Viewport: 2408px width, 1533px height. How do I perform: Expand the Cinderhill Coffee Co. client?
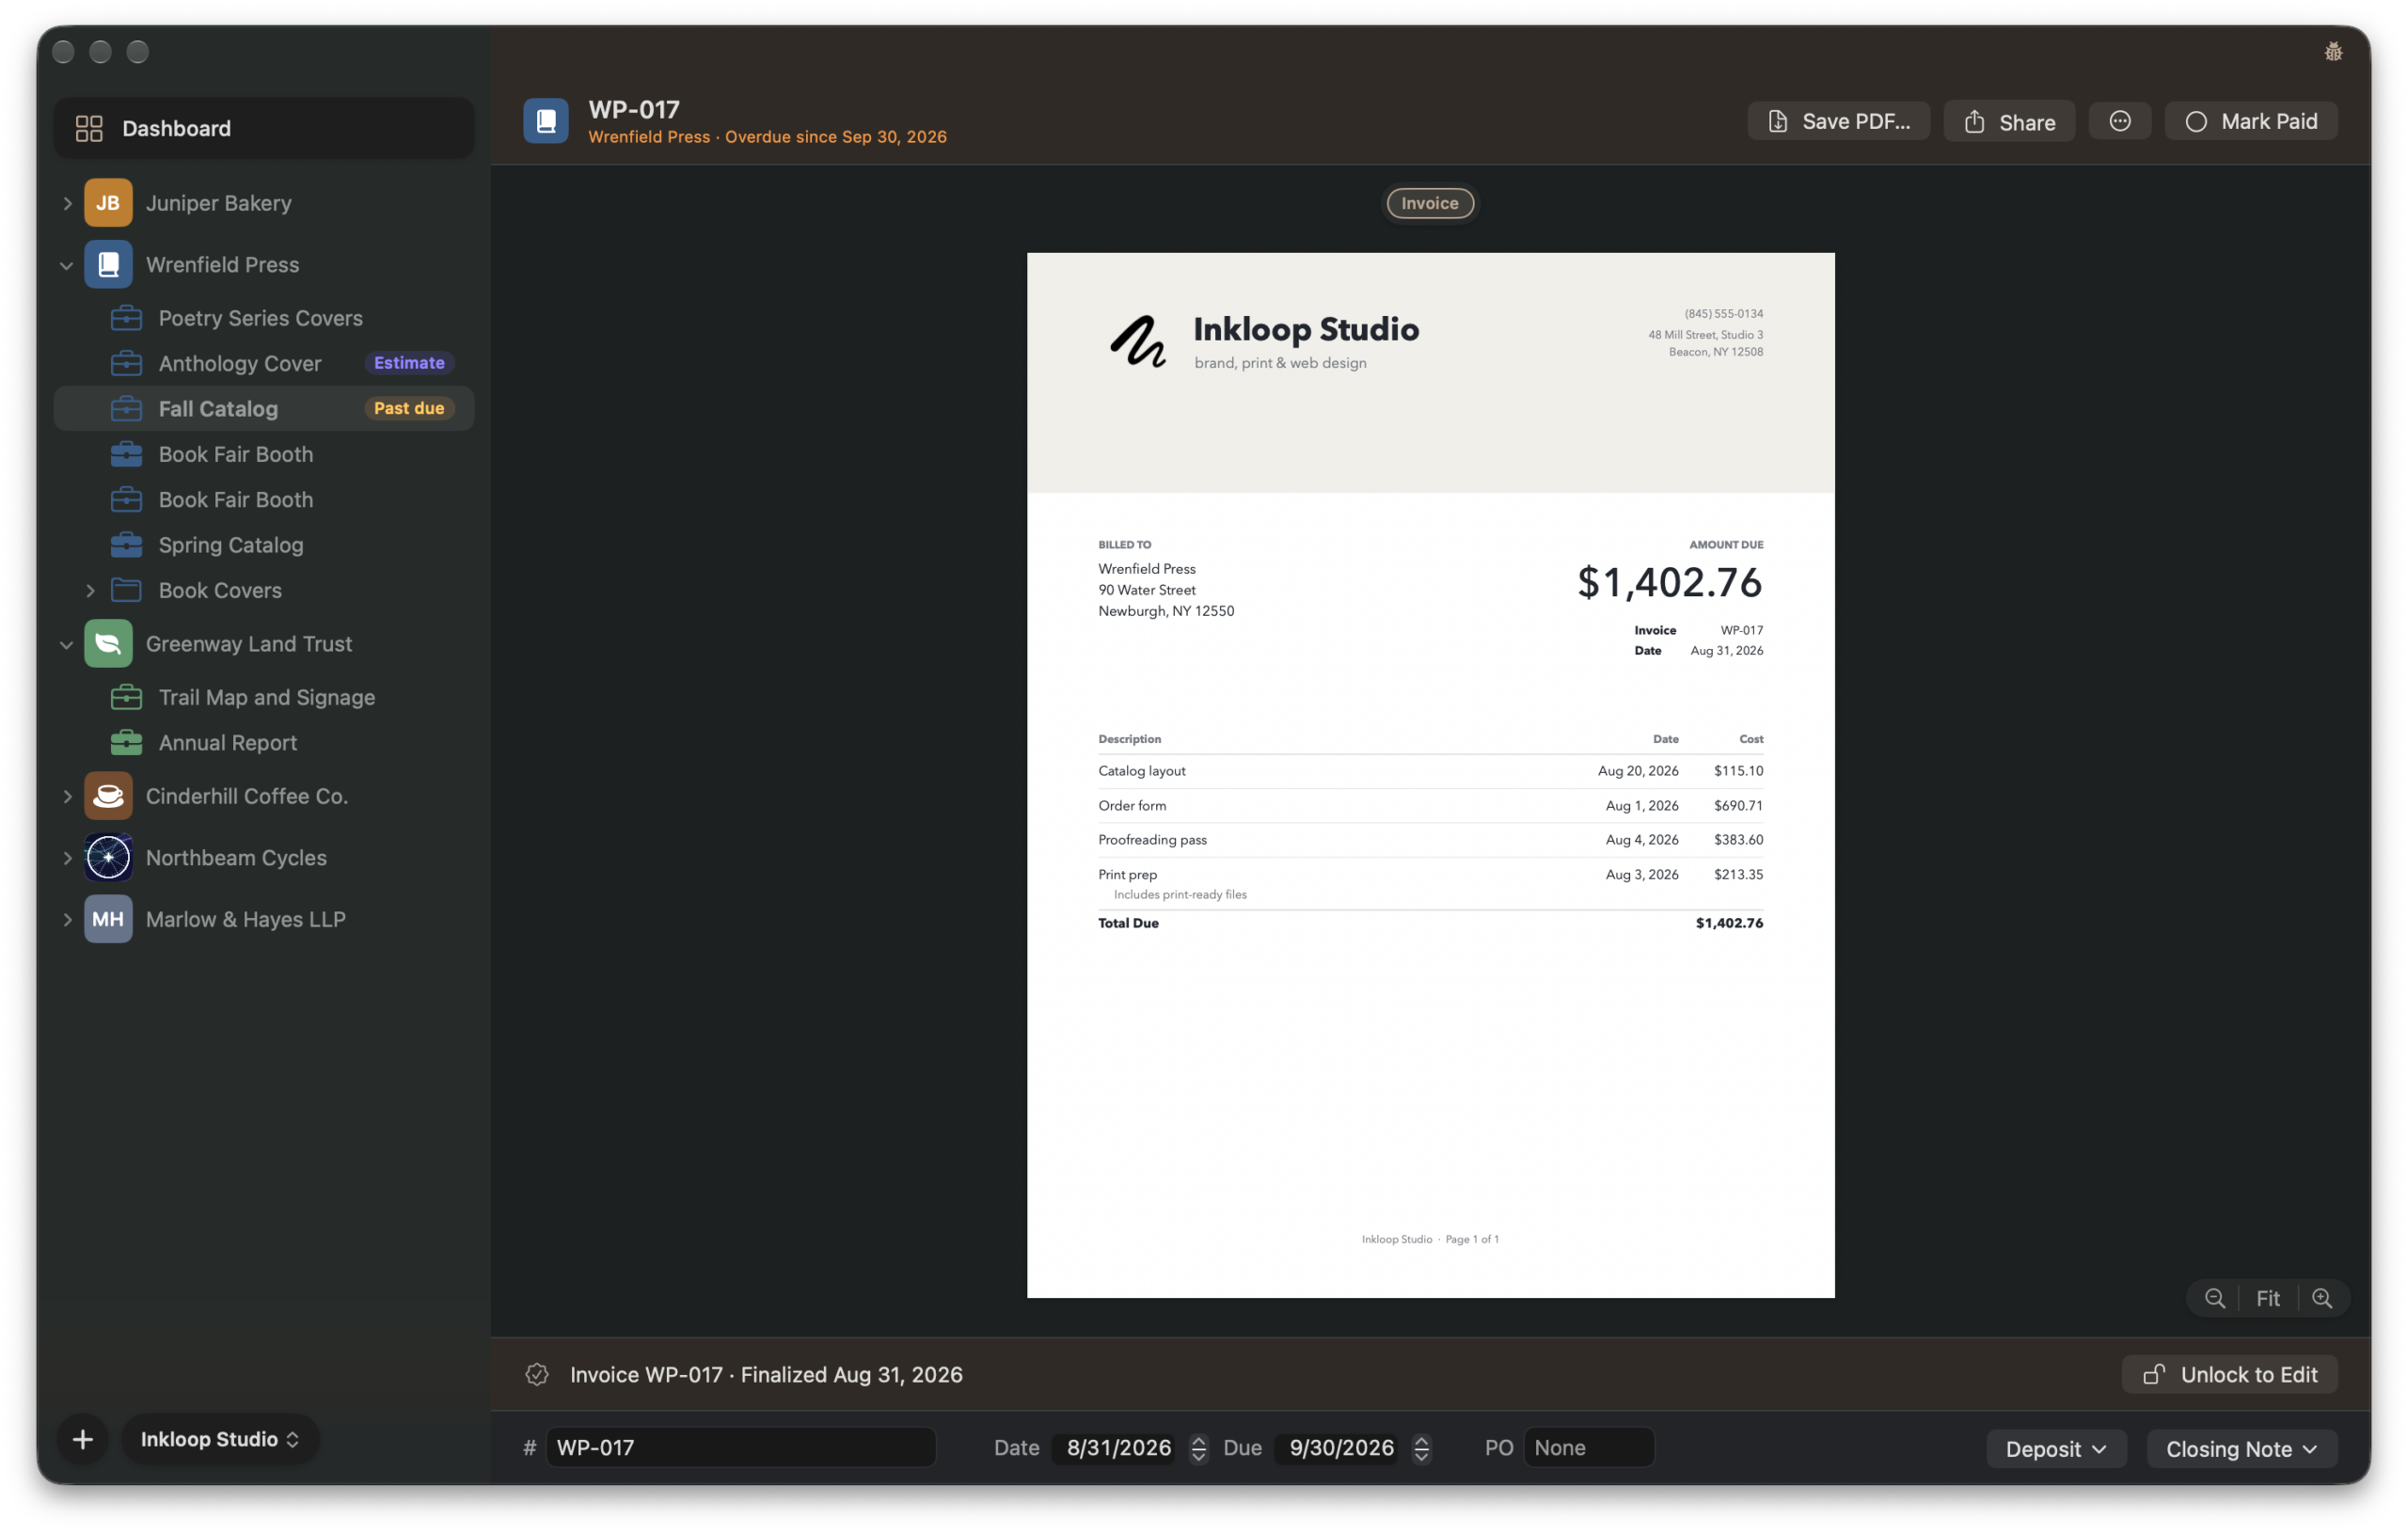[x=67, y=796]
